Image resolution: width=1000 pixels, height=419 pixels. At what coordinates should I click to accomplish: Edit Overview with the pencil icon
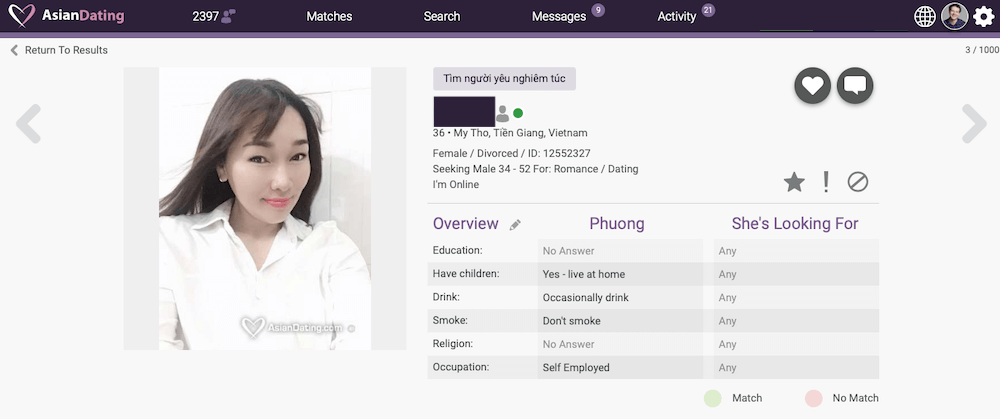click(515, 224)
